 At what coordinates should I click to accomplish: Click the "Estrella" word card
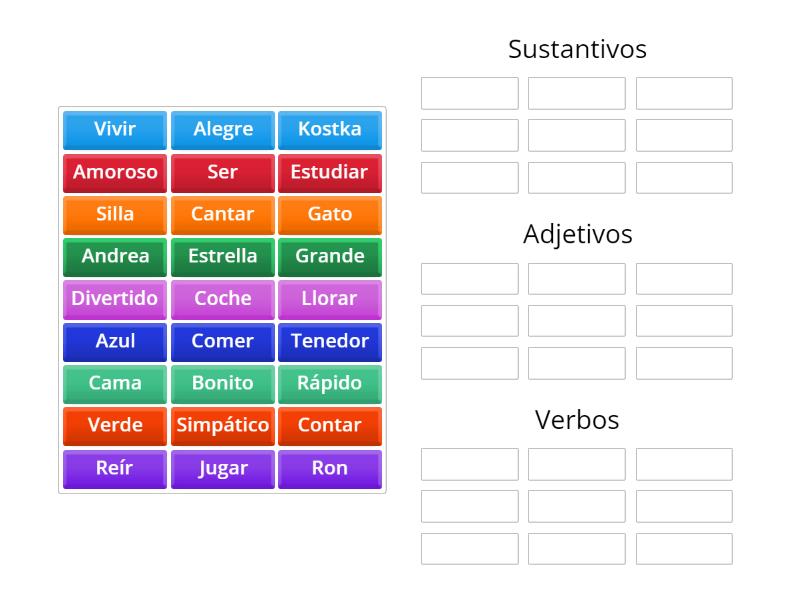pyautogui.click(x=222, y=256)
